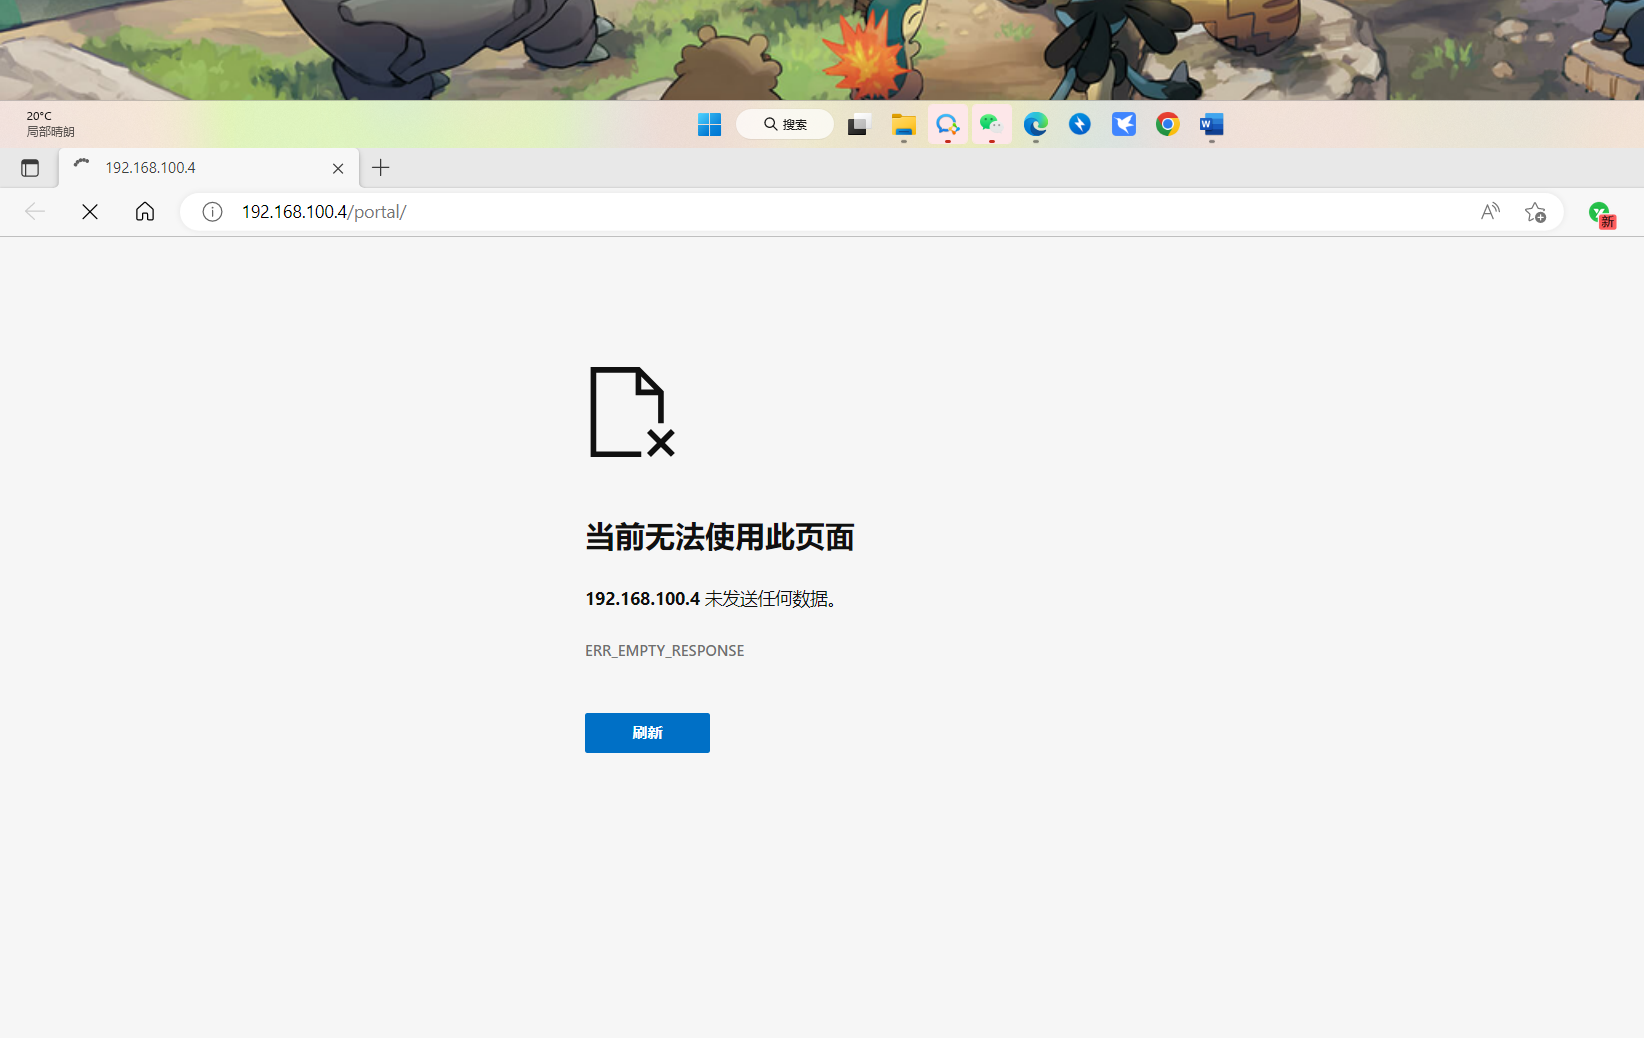Add this page to favorites
The width and height of the screenshot is (1644, 1038).
(x=1535, y=212)
